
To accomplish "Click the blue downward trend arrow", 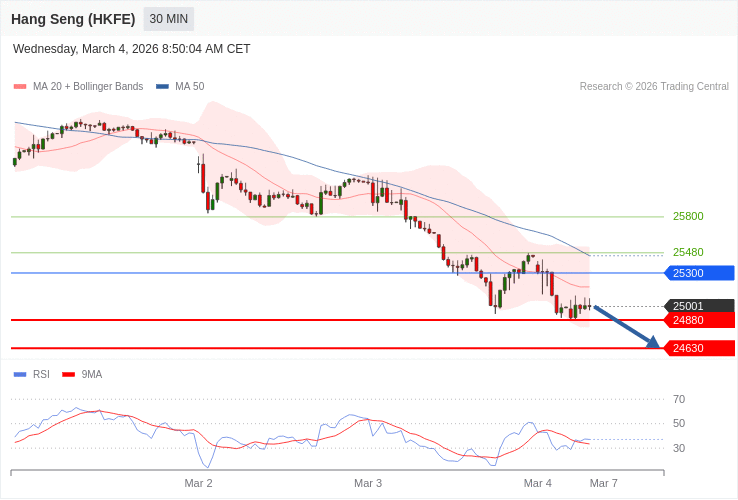I will 627,326.
